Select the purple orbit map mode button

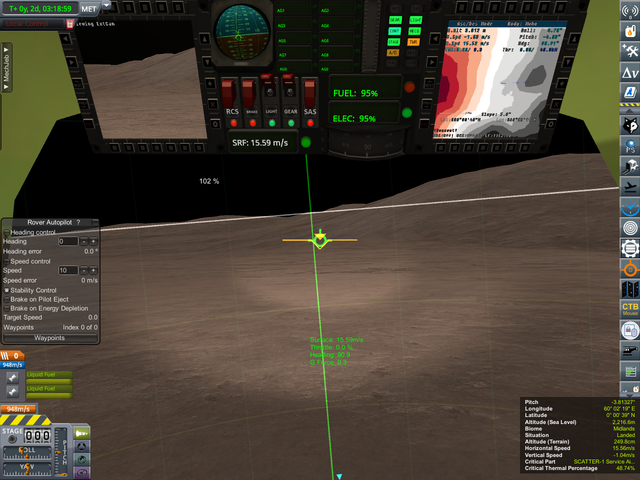click(x=82, y=473)
